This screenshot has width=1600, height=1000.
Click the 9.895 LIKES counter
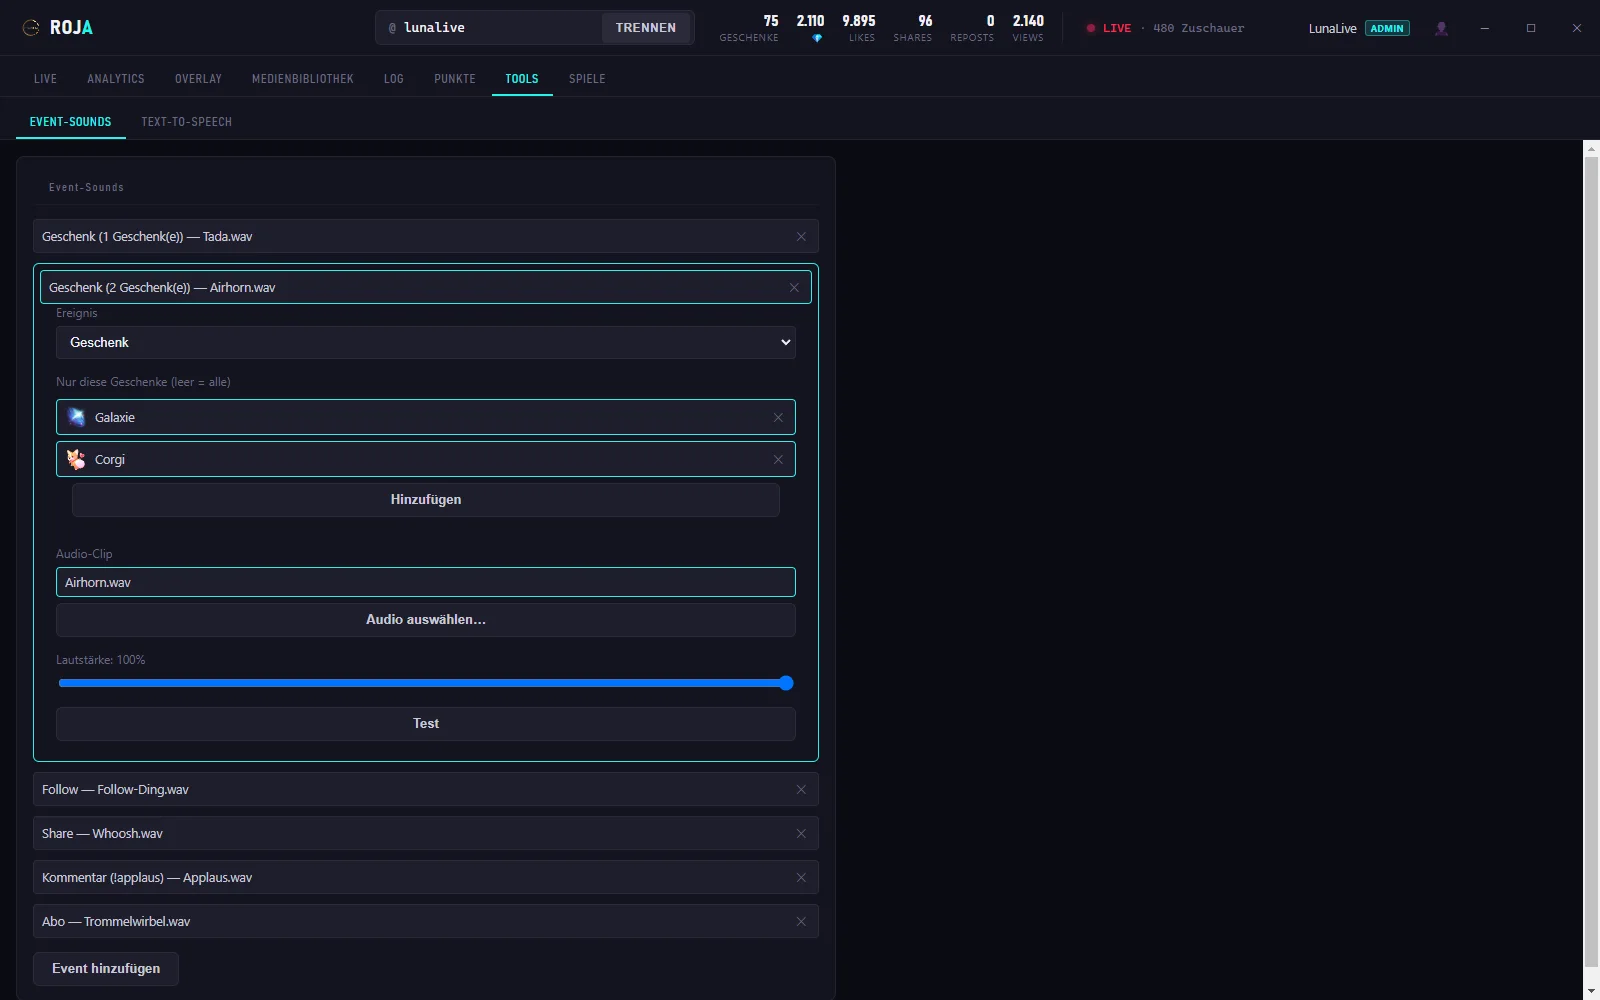[x=860, y=28]
